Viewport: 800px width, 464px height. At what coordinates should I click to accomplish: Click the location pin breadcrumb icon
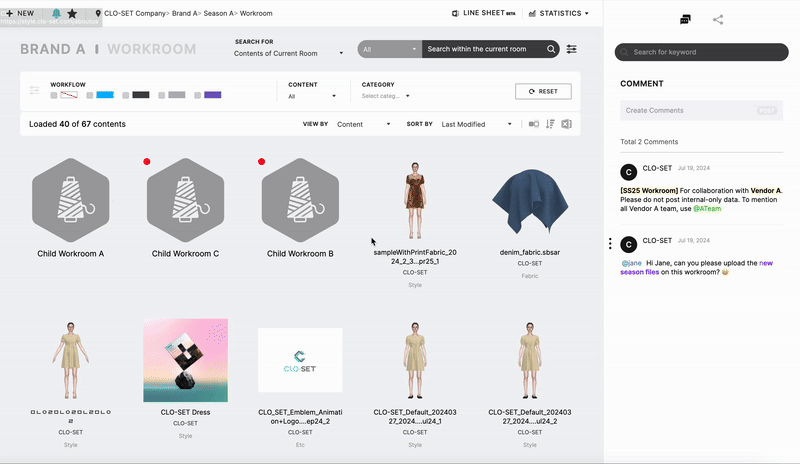[98, 13]
